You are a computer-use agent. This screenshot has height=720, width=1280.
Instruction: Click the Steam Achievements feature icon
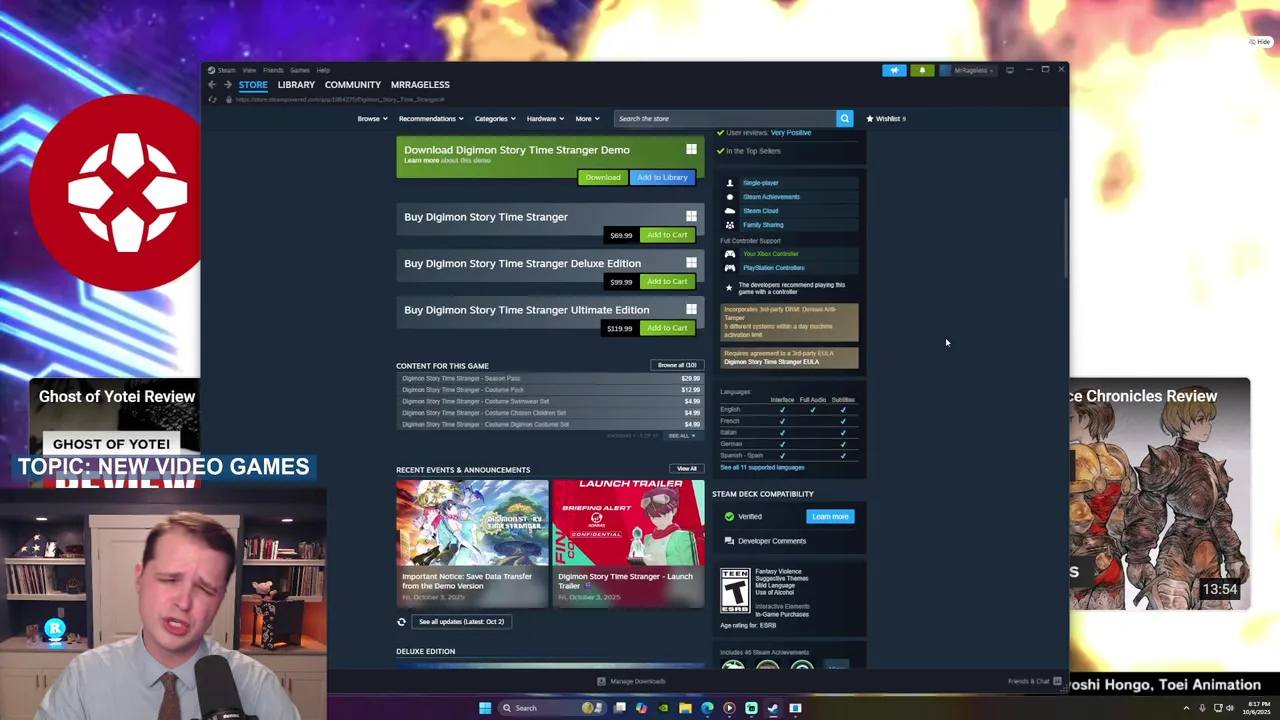(729, 197)
